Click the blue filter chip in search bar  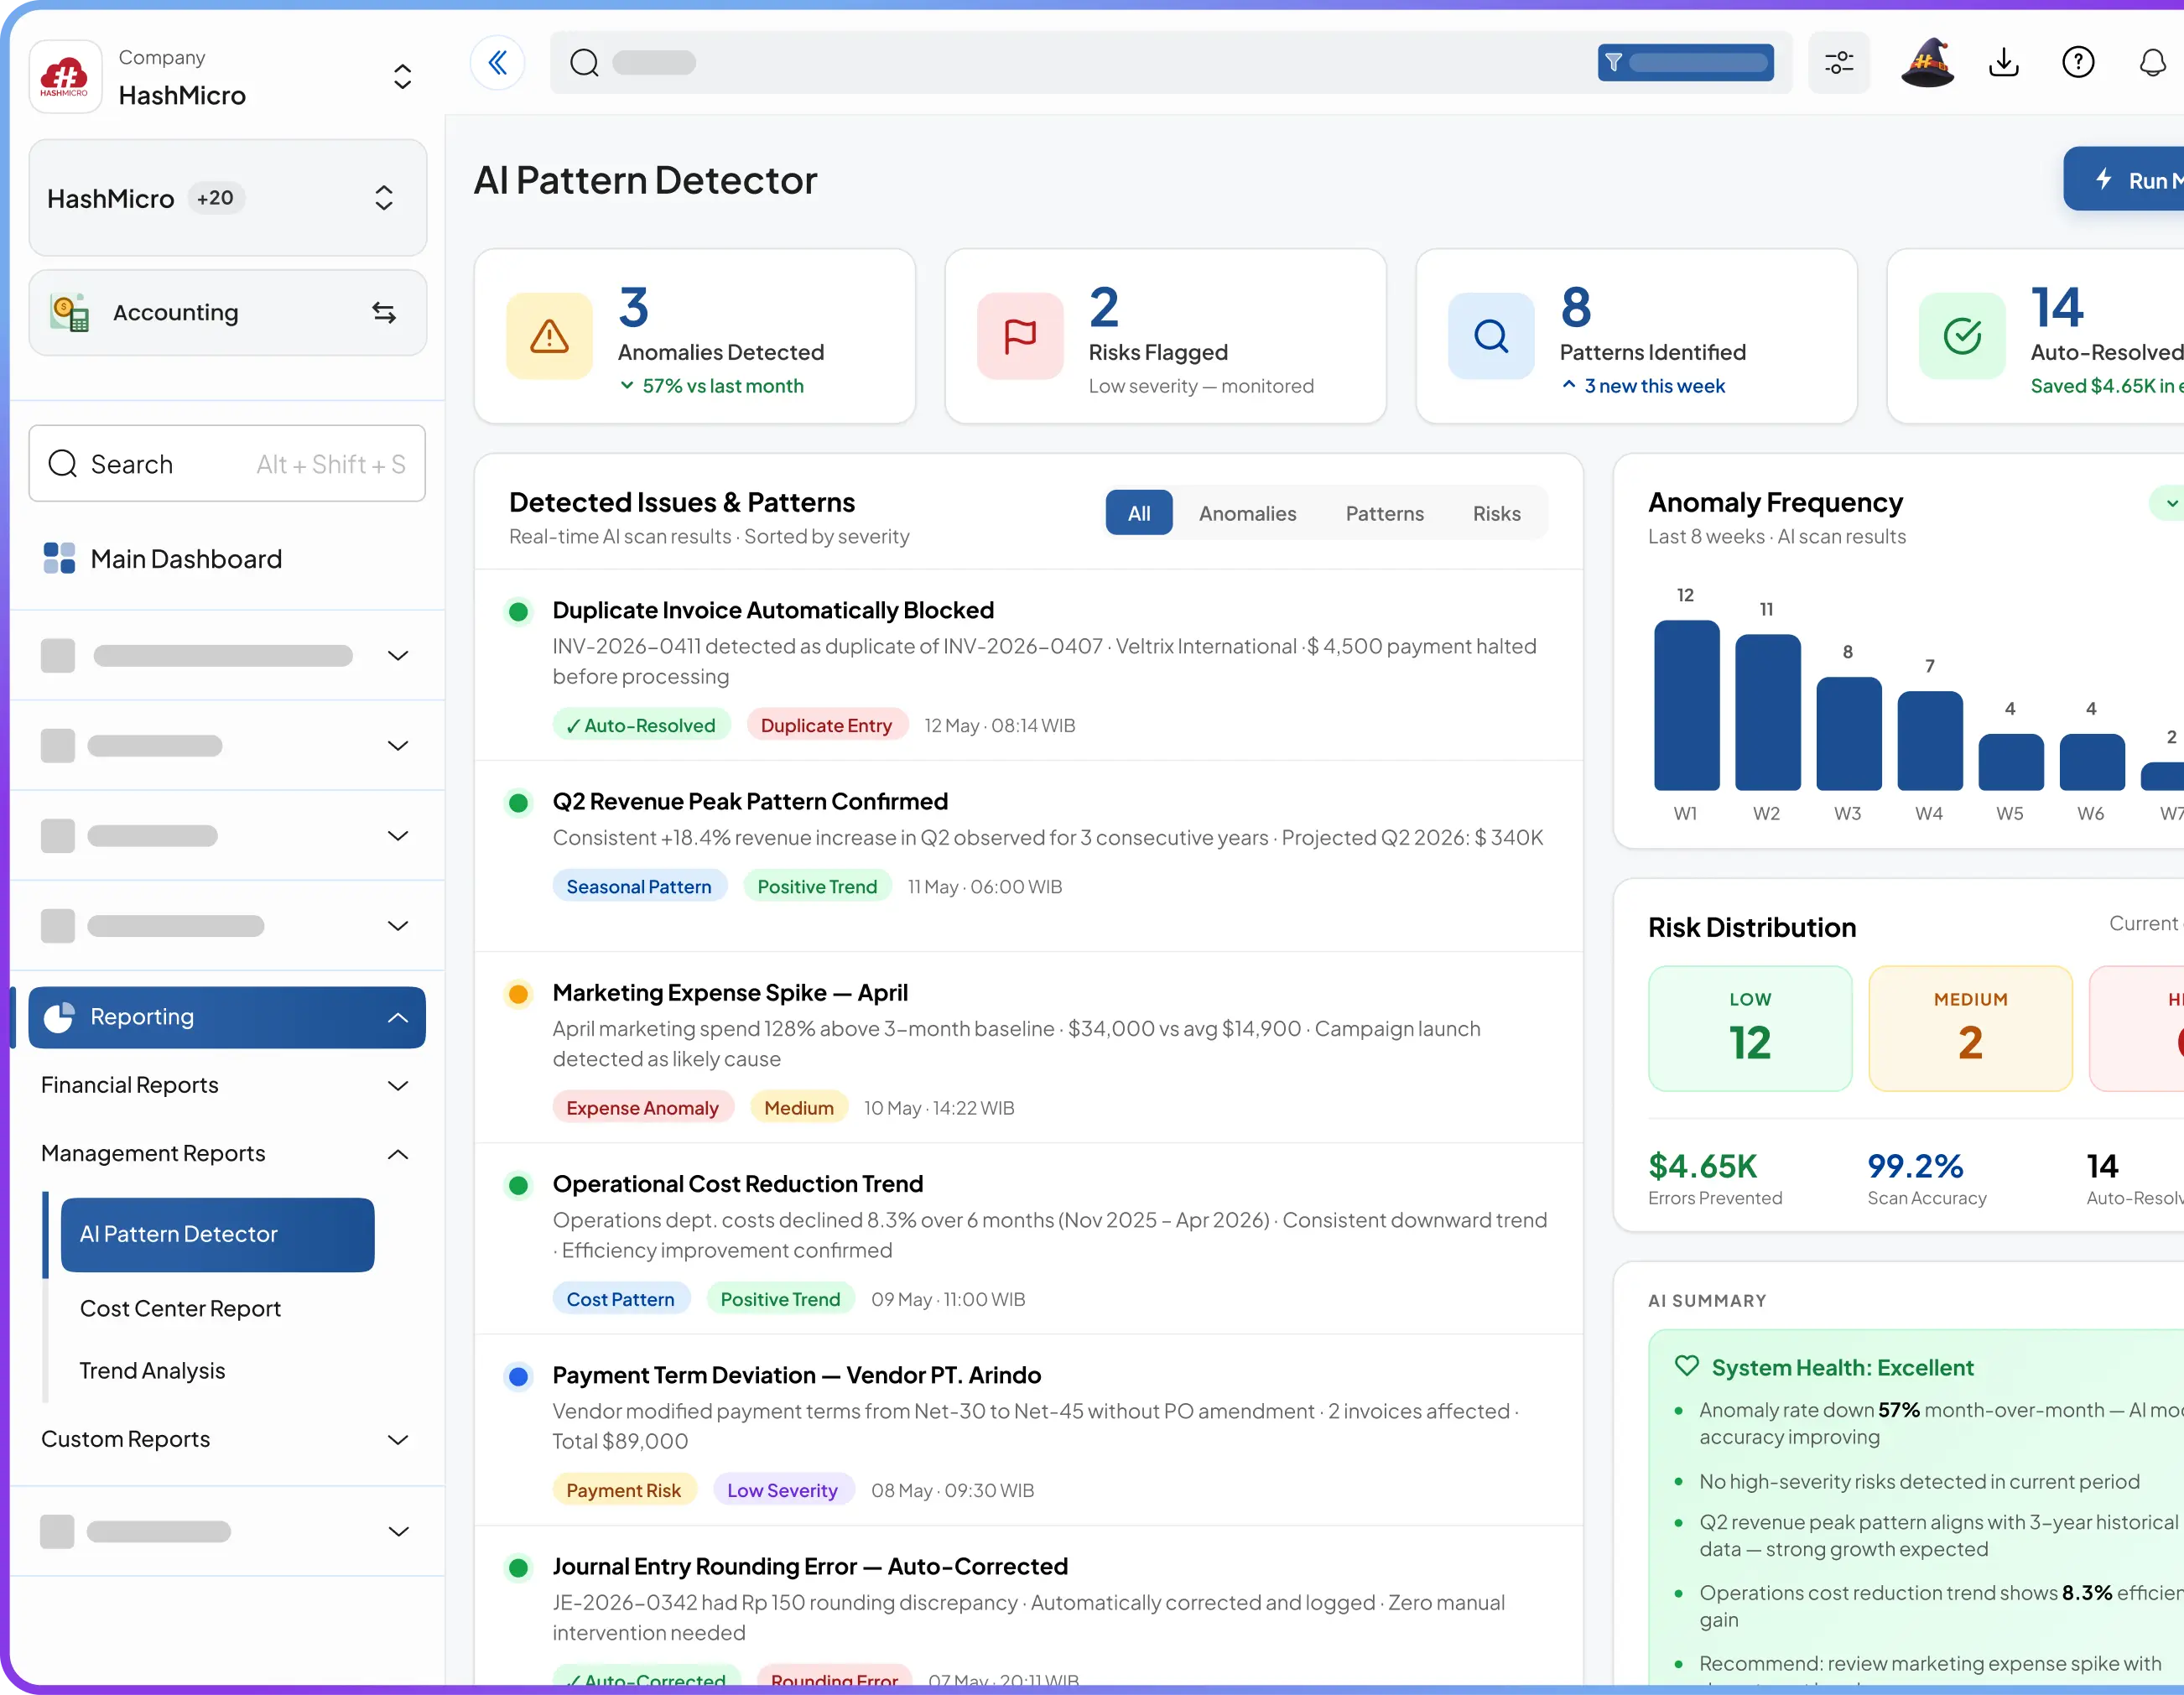click(x=1685, y=63)
